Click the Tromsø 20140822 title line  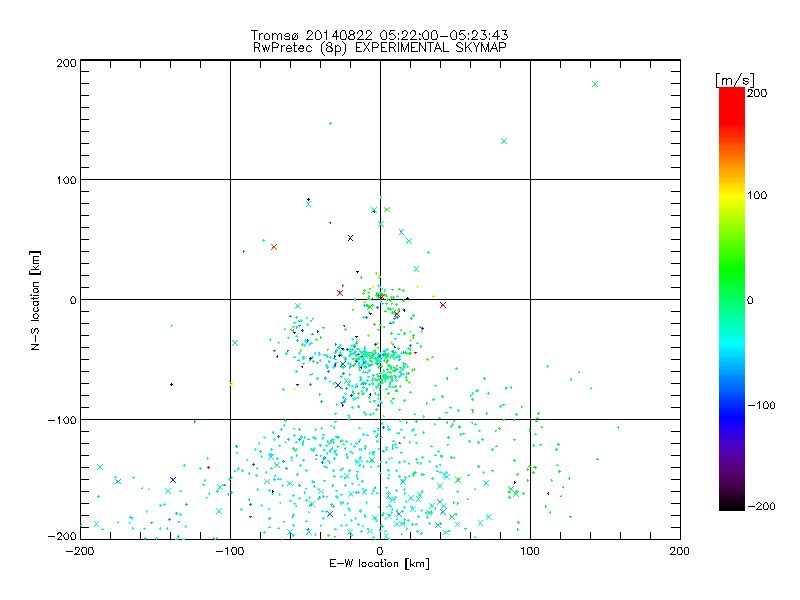380,35
